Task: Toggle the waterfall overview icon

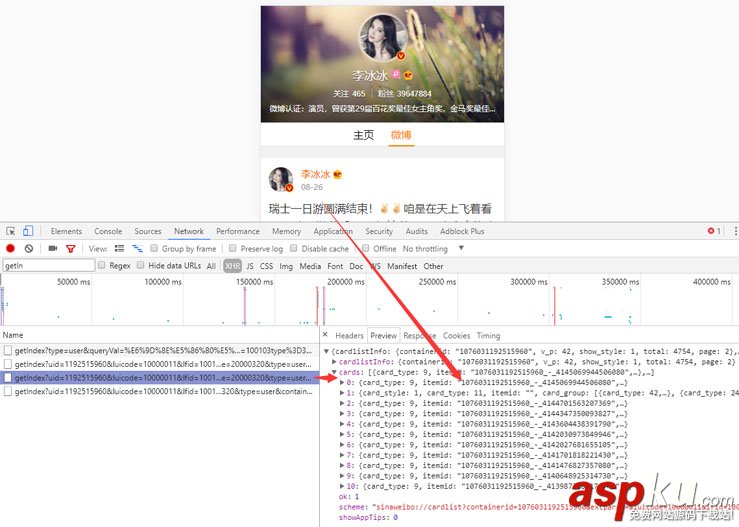Action: [x=137, y=248]
